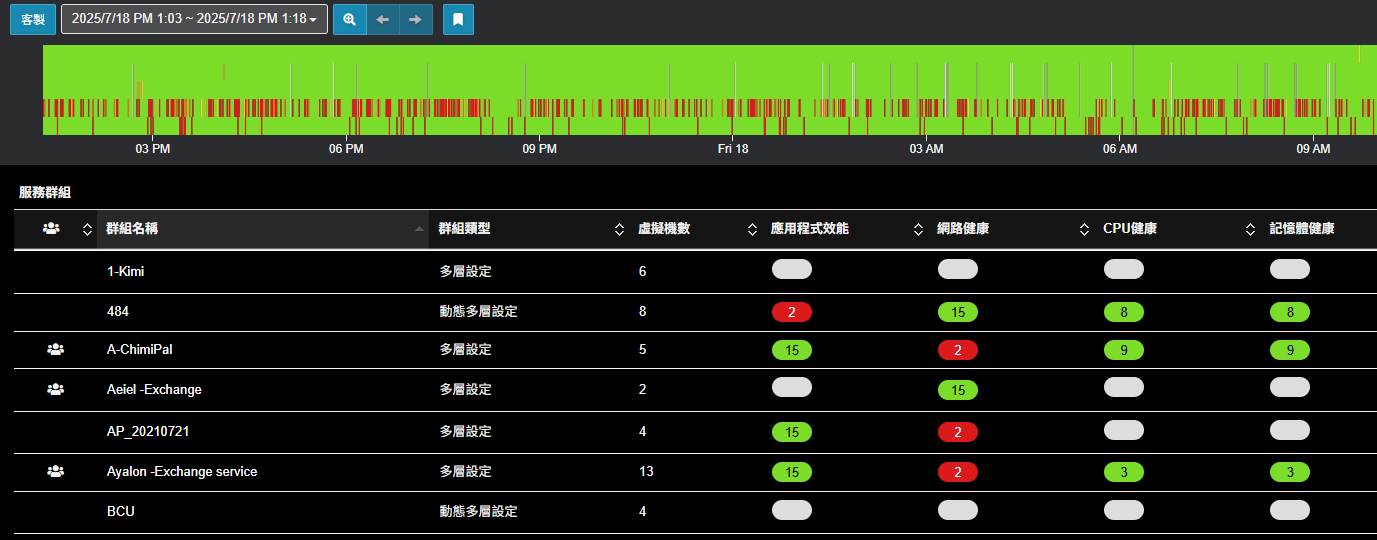Click the timeline at the 09 PM marker
Image resolution: width=1377 pixels, height=540 pixels.
point(539,120)
